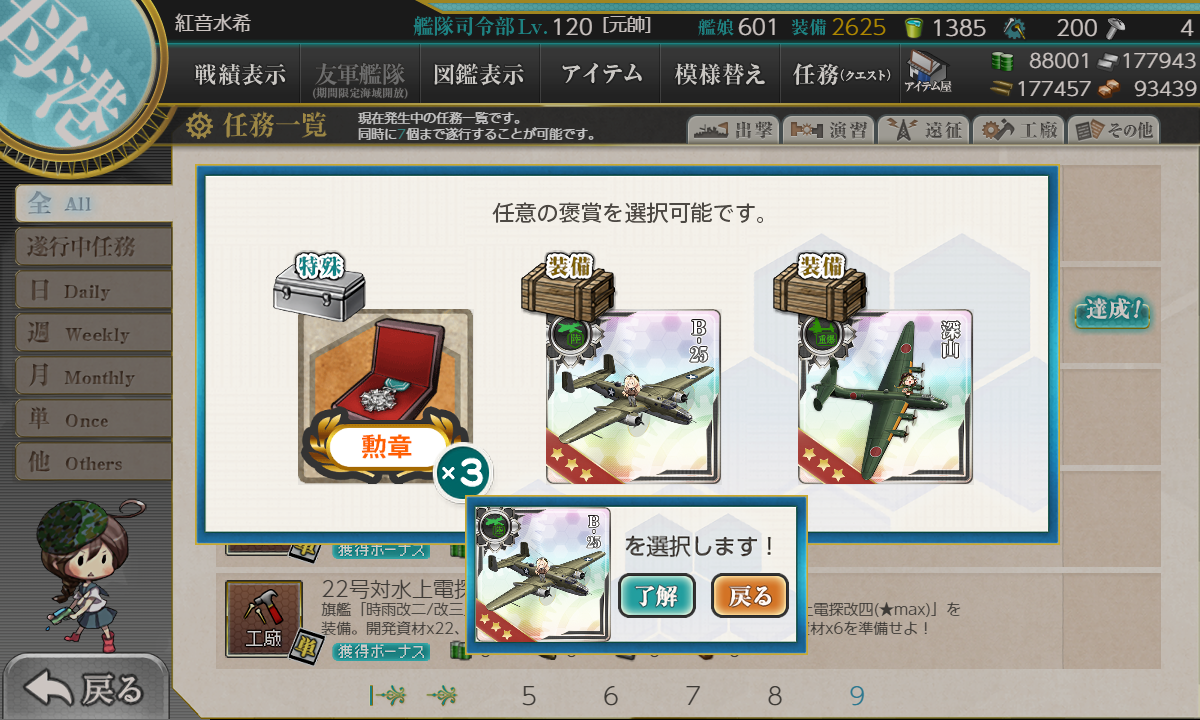Click the 達成! completion badge
Viewport: 1200px width, 720px height.
pyautogui.click(x=1112, y=310)
